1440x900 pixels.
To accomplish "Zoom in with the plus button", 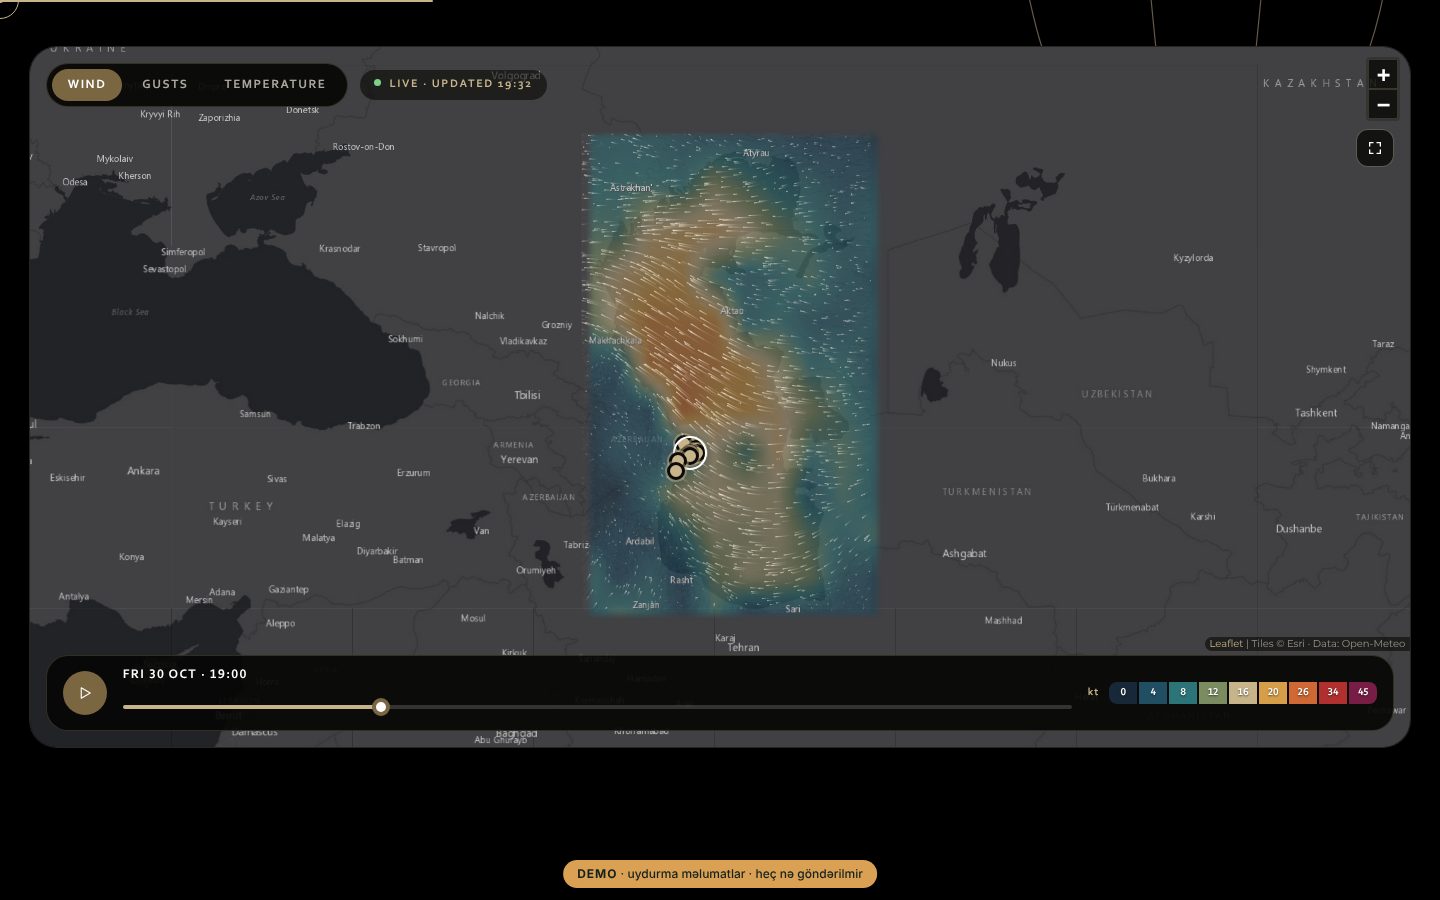I will [1383, 75].
